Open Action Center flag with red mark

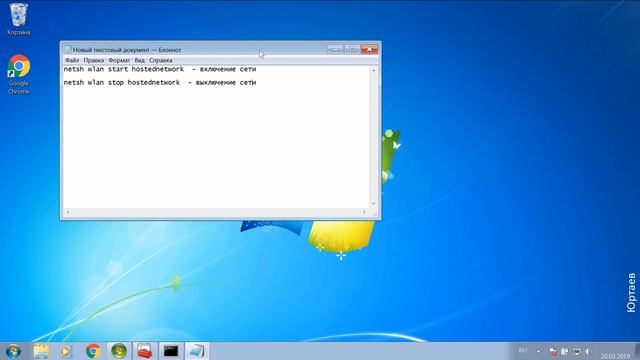(x=553, y=351)
